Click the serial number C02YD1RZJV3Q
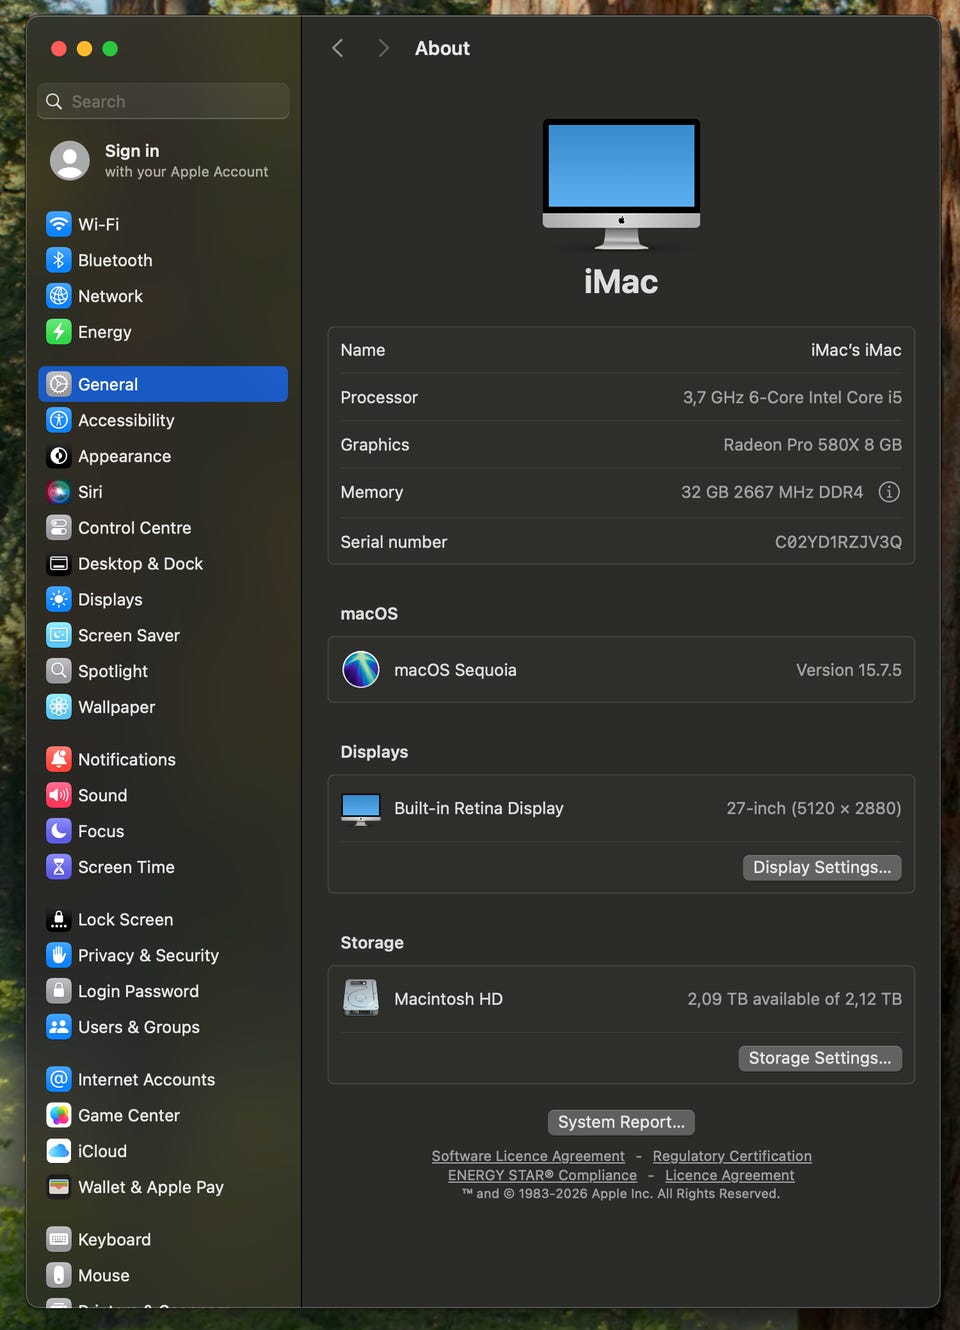 [838, 542]
